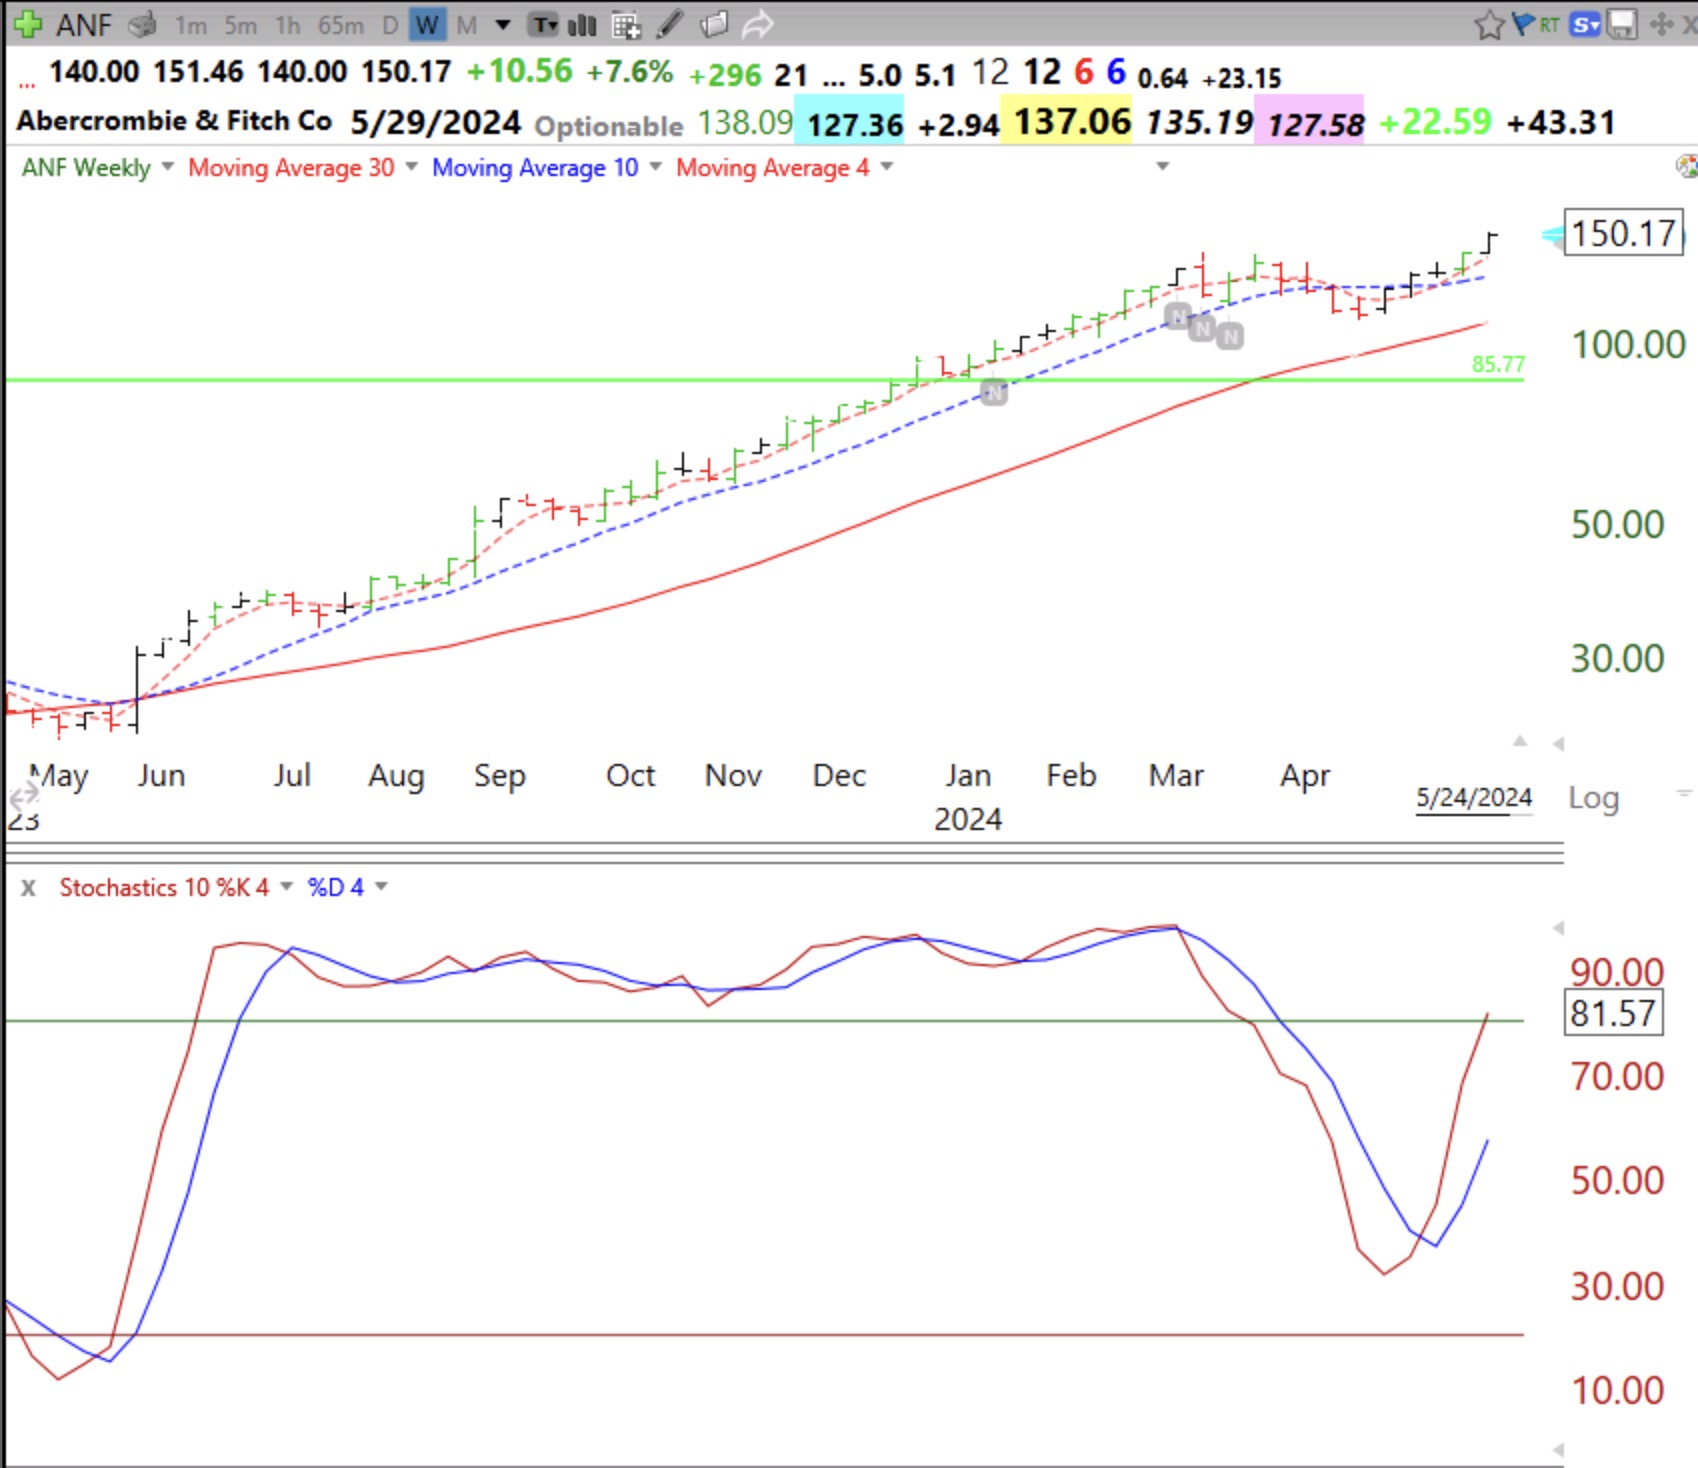This screenshot has width=1698, height=1468.
Task: Click the 5/24/2024 date link
Action: (1473, 798)
